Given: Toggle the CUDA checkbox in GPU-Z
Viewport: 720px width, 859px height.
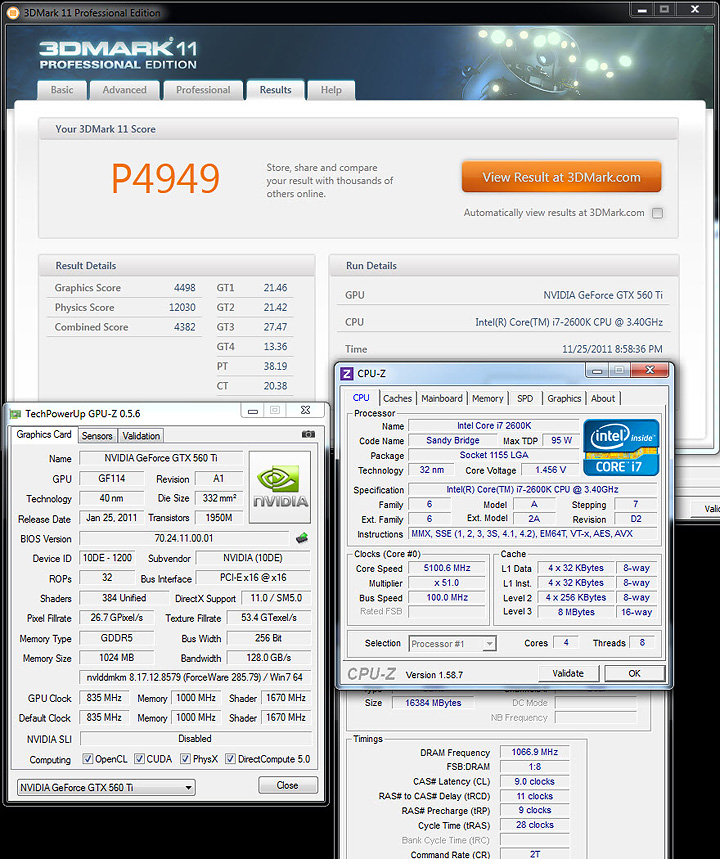Looking at the screenshot, I should pos(140,759).
